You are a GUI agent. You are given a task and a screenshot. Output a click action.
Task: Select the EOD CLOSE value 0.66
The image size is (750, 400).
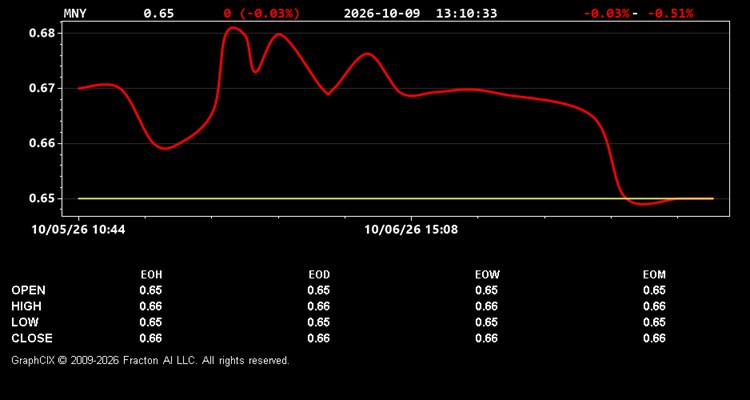(319, 338)
